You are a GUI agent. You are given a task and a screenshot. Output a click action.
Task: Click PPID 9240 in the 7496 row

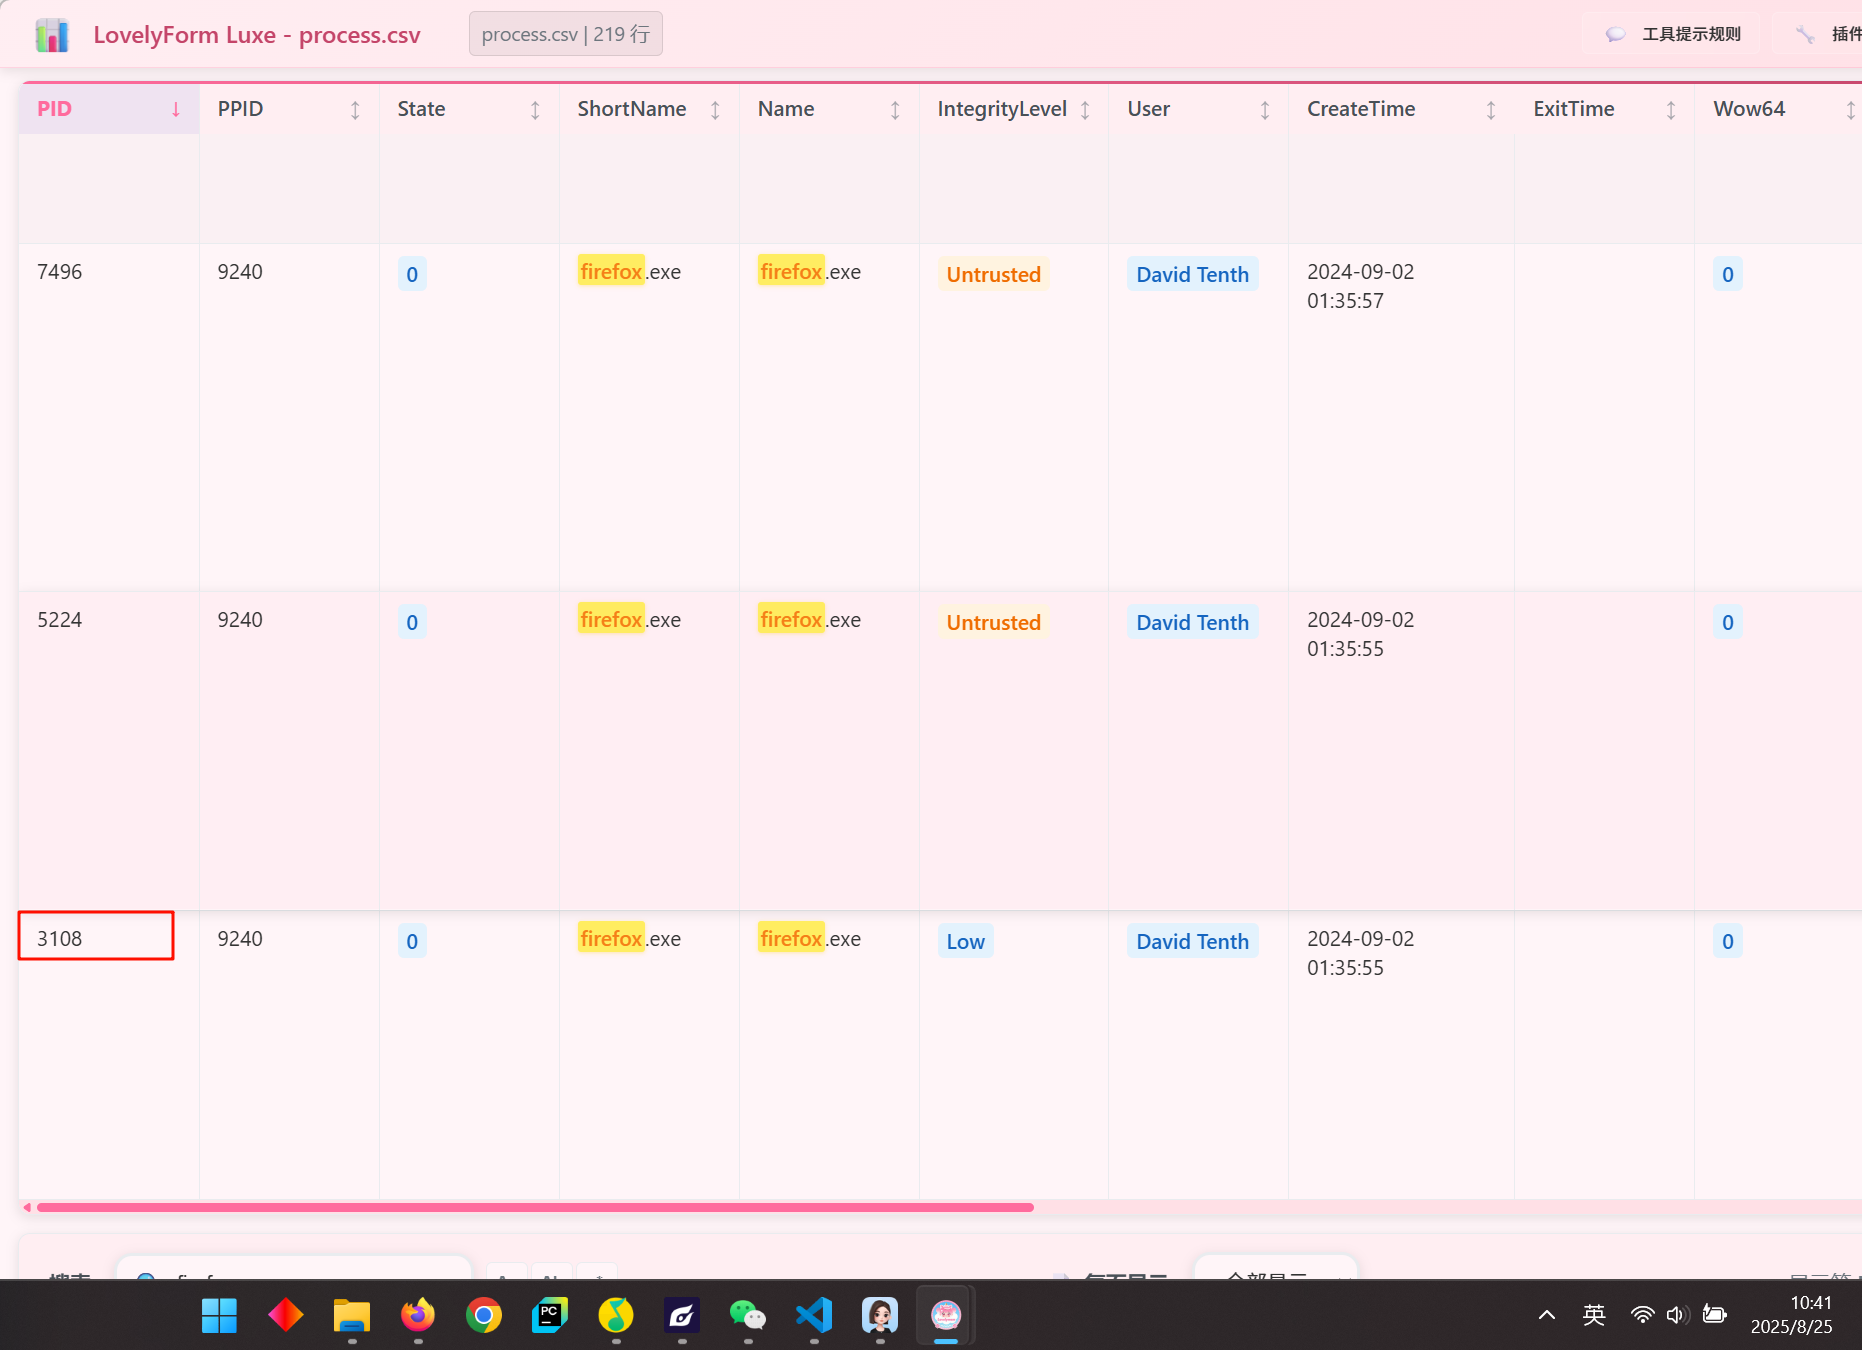[x=240, y=272]
